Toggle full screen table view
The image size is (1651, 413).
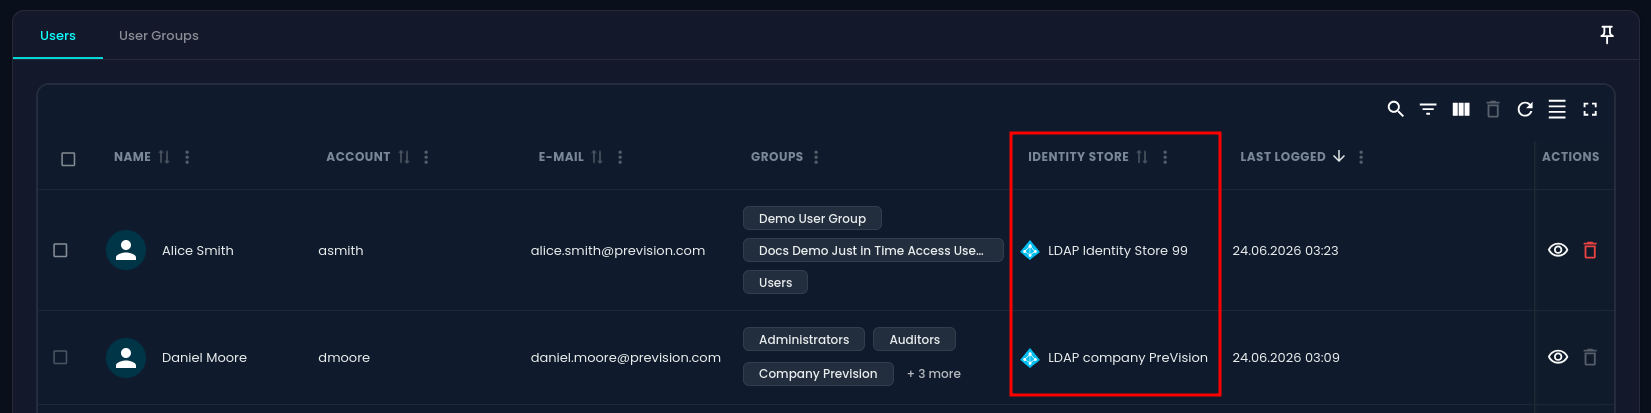tap(1590, 109)
